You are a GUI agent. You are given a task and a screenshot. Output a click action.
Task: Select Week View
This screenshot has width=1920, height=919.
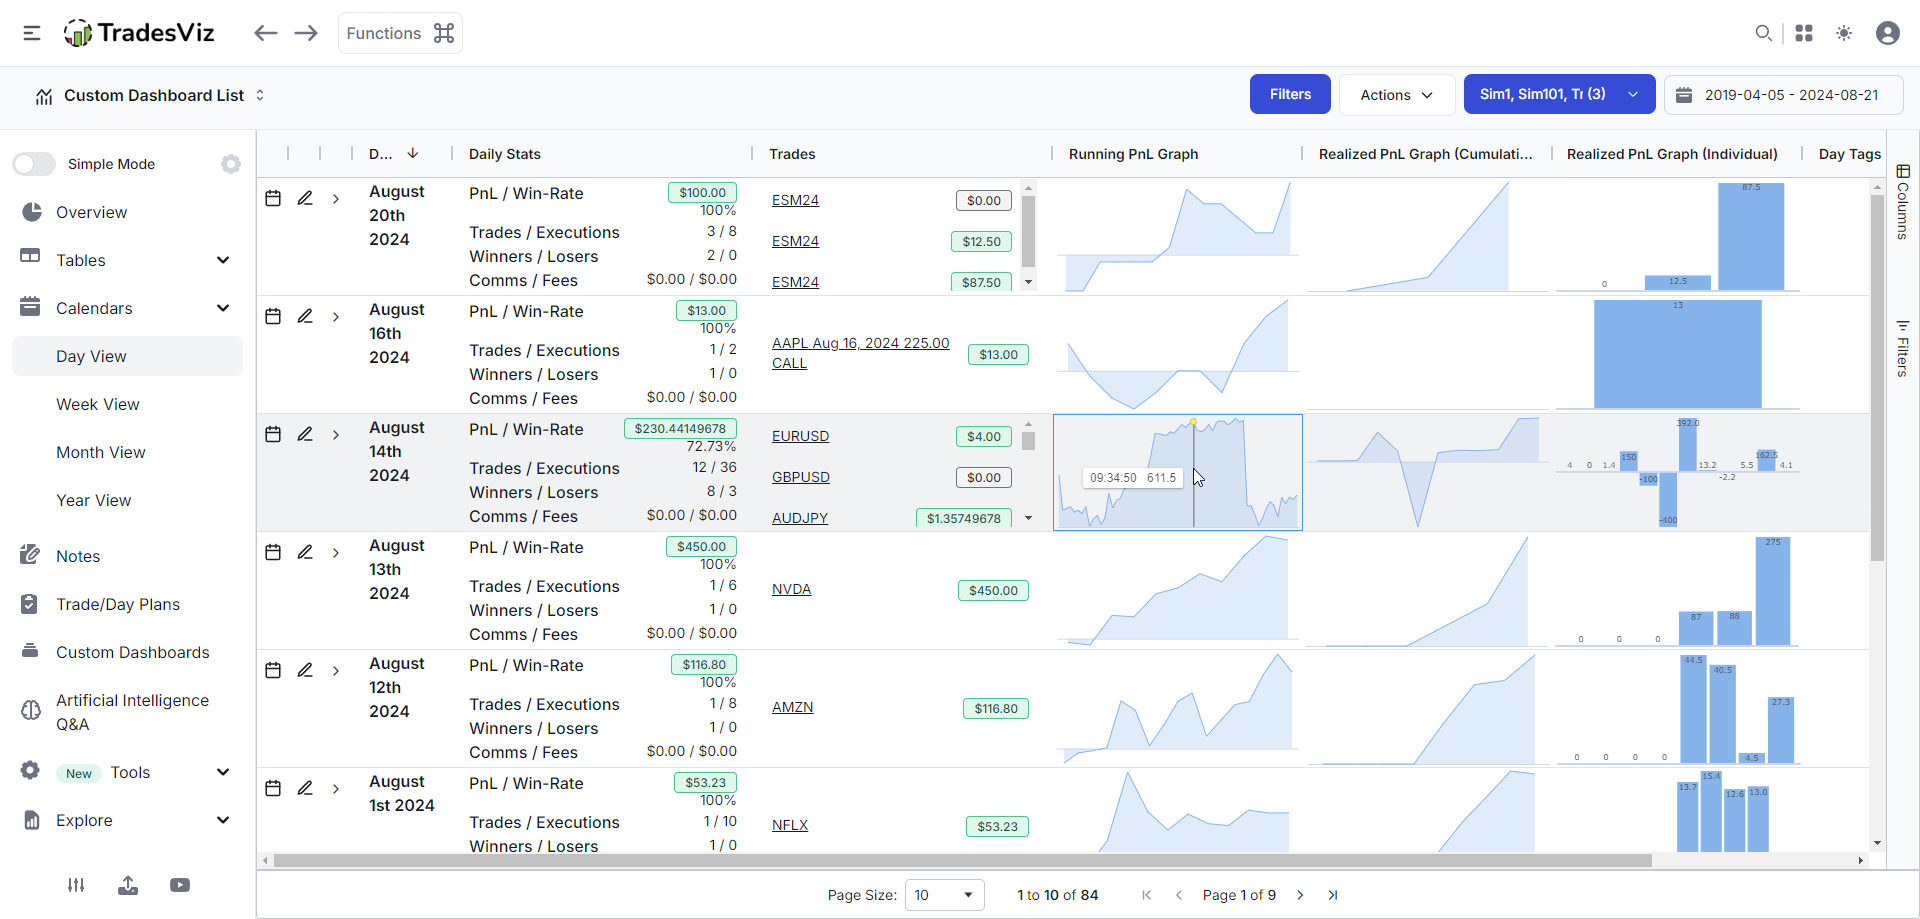(x=98, y=404)
